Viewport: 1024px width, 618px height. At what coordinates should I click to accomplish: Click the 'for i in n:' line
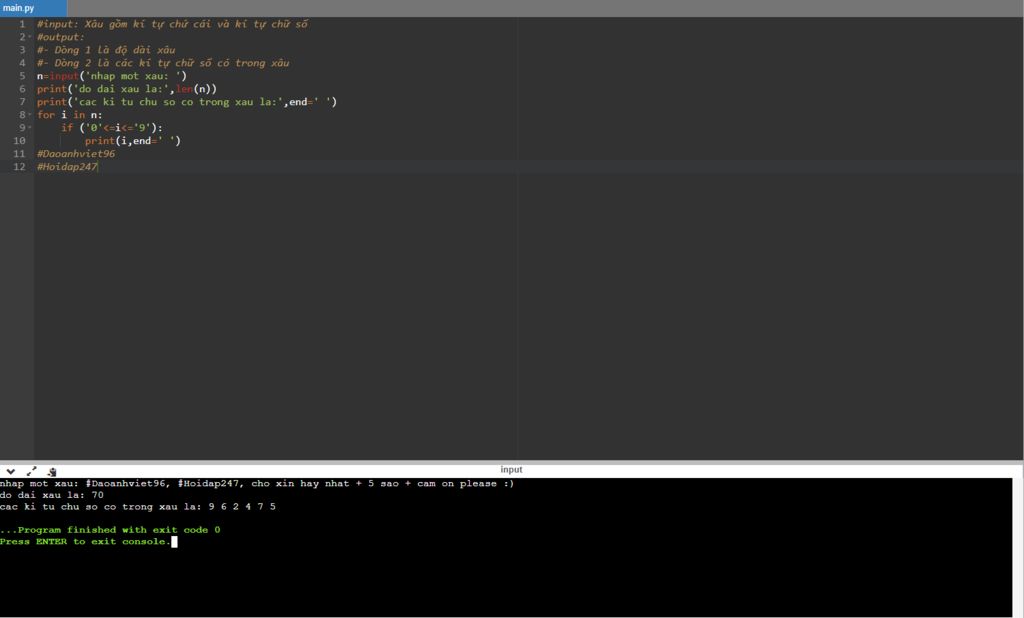tap(69, 115)
